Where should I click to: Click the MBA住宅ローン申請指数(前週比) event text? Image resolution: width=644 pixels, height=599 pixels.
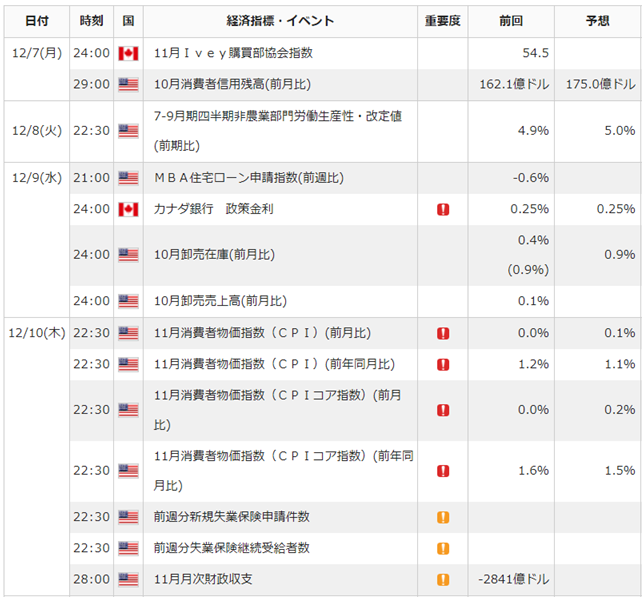tap(249, 178)
